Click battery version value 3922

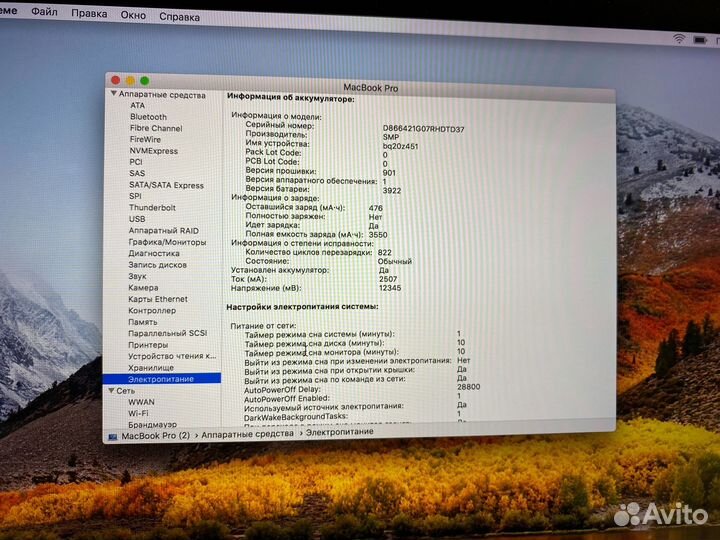click(x=392, y=191)
